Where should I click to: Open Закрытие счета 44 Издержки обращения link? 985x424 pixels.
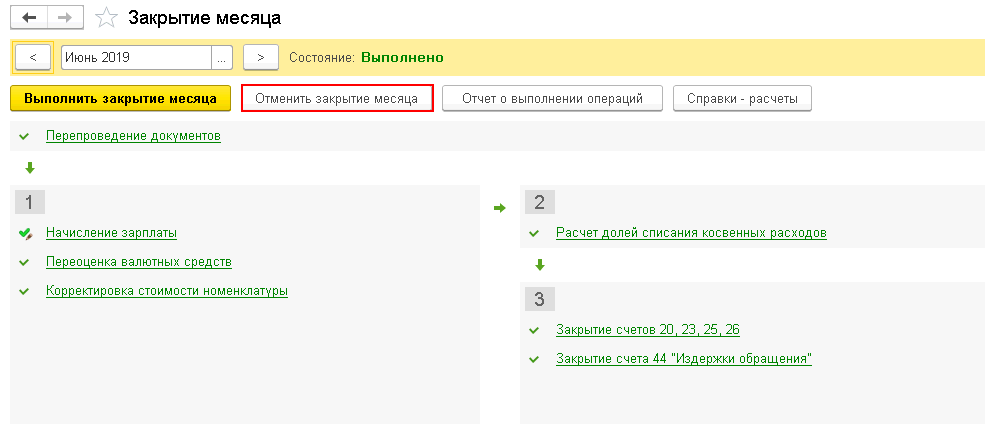click(x=684, y=359)
